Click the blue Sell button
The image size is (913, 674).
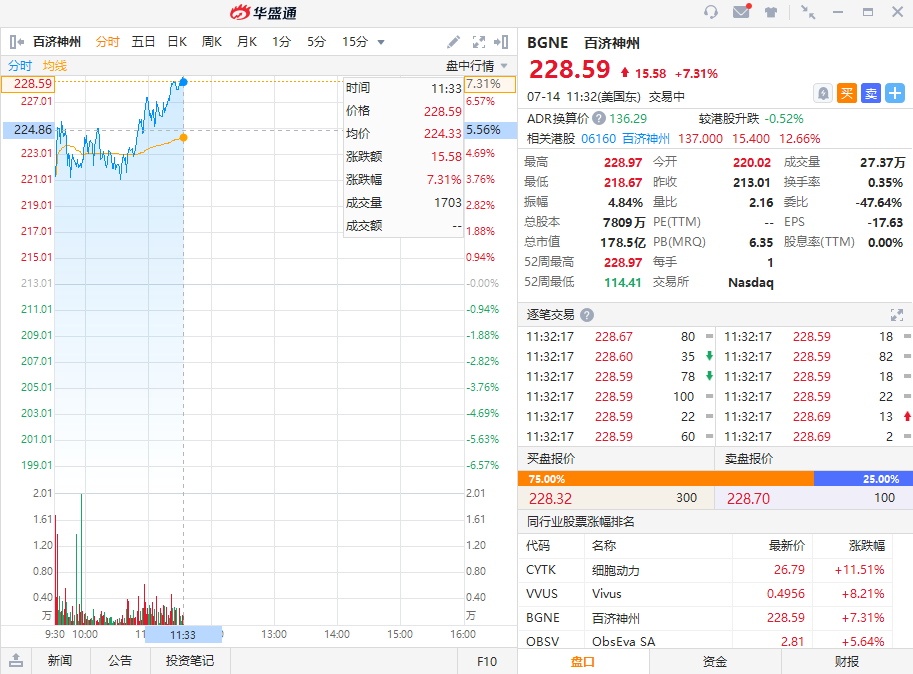(871, 93)
